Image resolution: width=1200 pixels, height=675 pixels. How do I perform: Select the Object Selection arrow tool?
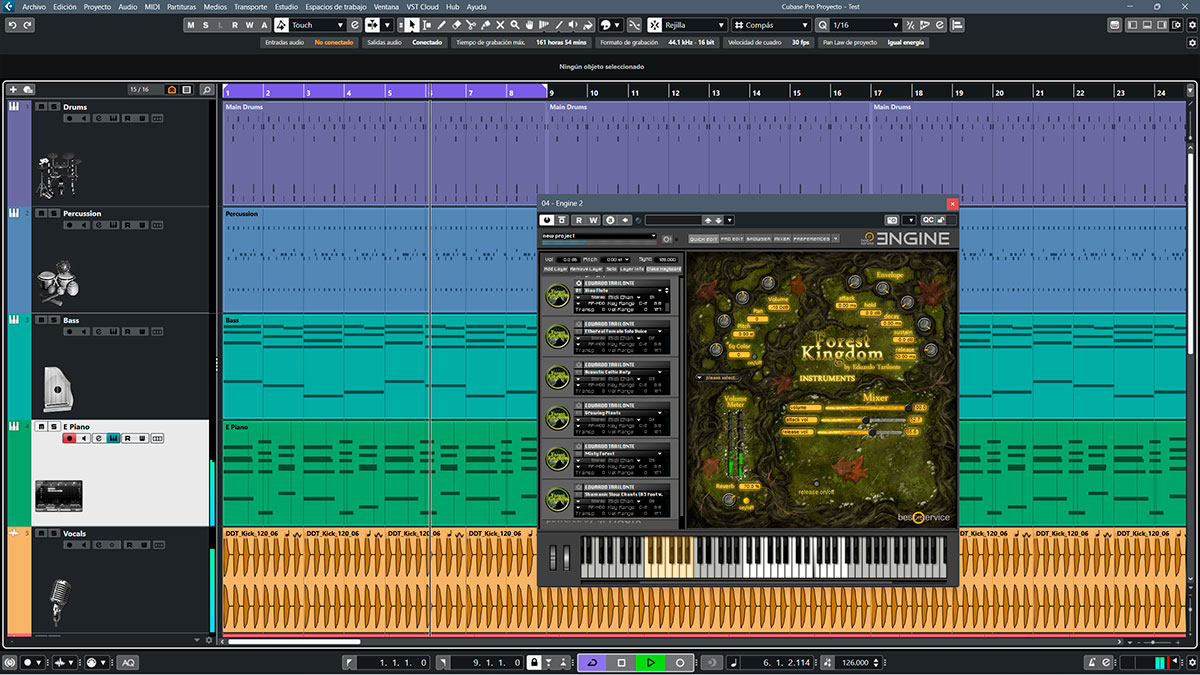413,25
